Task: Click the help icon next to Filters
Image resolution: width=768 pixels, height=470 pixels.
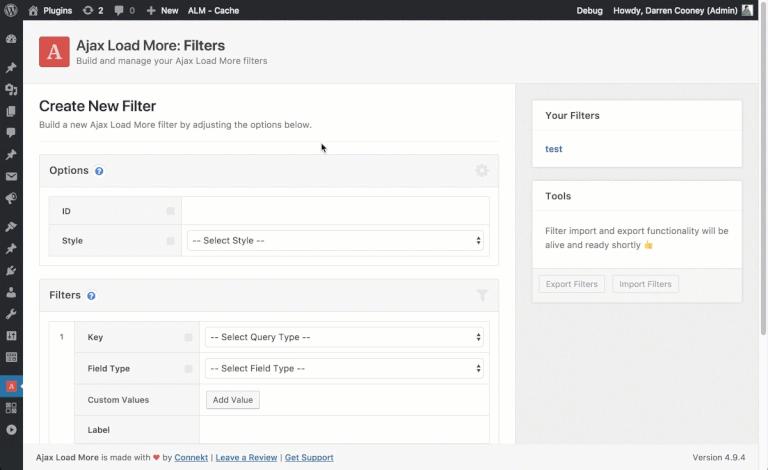Action: coord(91,296)
